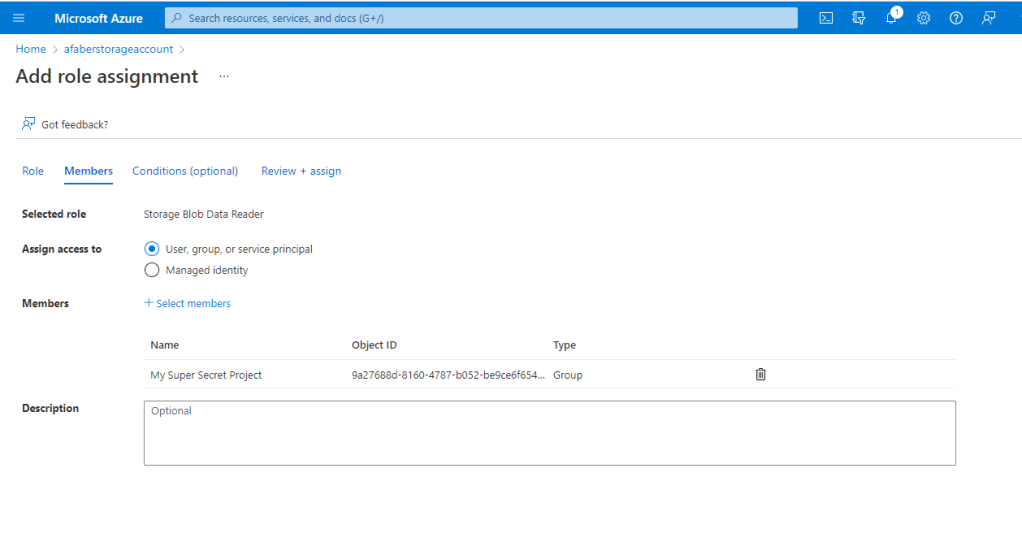The image size is (1022, 542).
Task: Open the Help question mark icon
Action: point(955,18)
